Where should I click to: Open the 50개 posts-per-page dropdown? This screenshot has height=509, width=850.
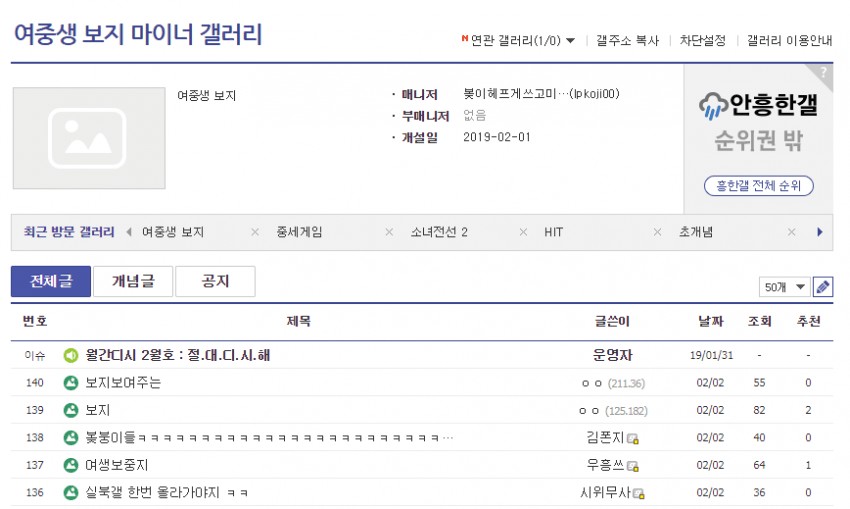click(784, 287)
